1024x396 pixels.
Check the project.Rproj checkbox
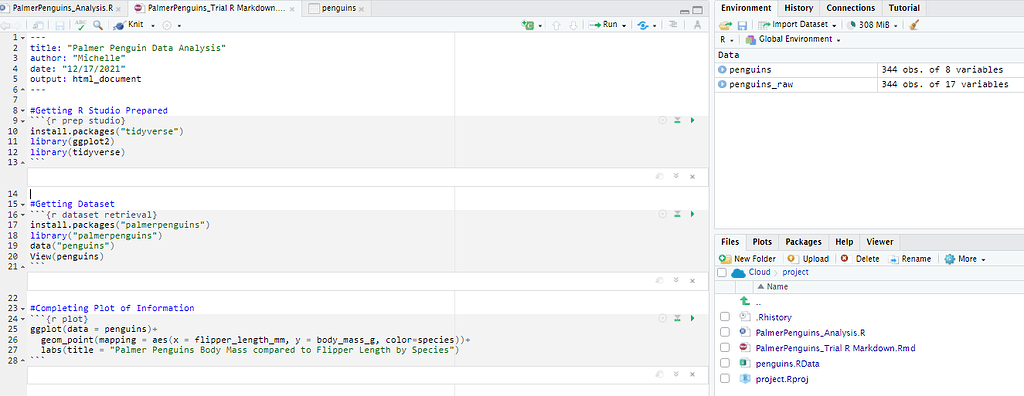pyautogui.click(x=724, y=378)
